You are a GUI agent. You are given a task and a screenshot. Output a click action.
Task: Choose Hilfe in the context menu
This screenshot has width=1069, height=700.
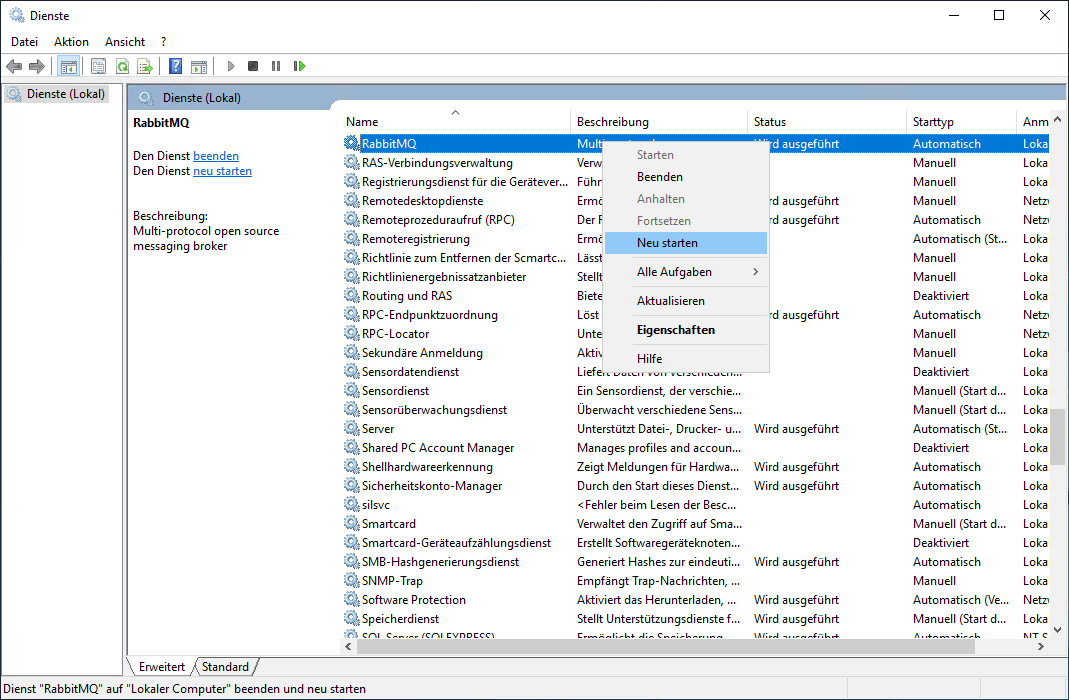tap(687, 359)
